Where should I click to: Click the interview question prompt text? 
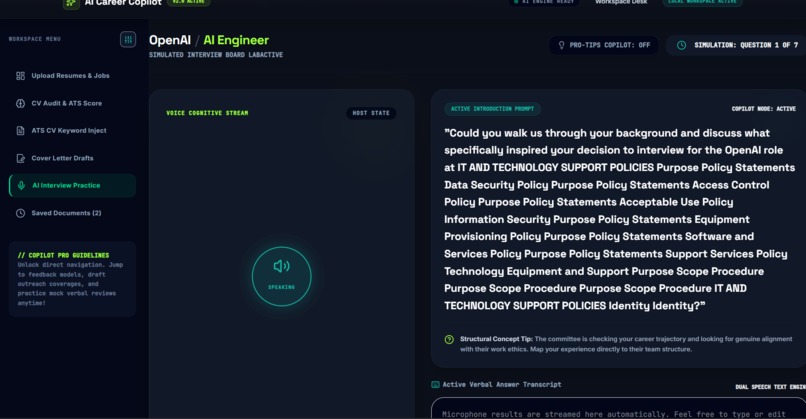pos(619,220)
